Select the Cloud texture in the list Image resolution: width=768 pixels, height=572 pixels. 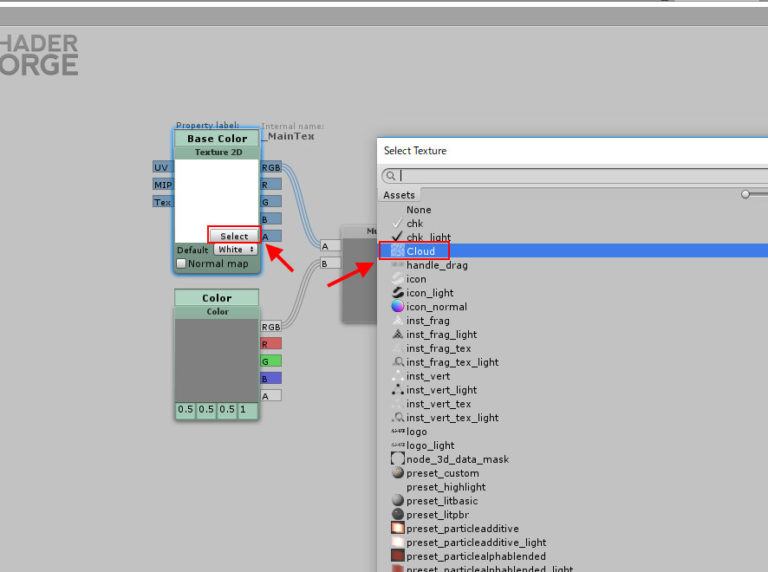tap(420, 251)
